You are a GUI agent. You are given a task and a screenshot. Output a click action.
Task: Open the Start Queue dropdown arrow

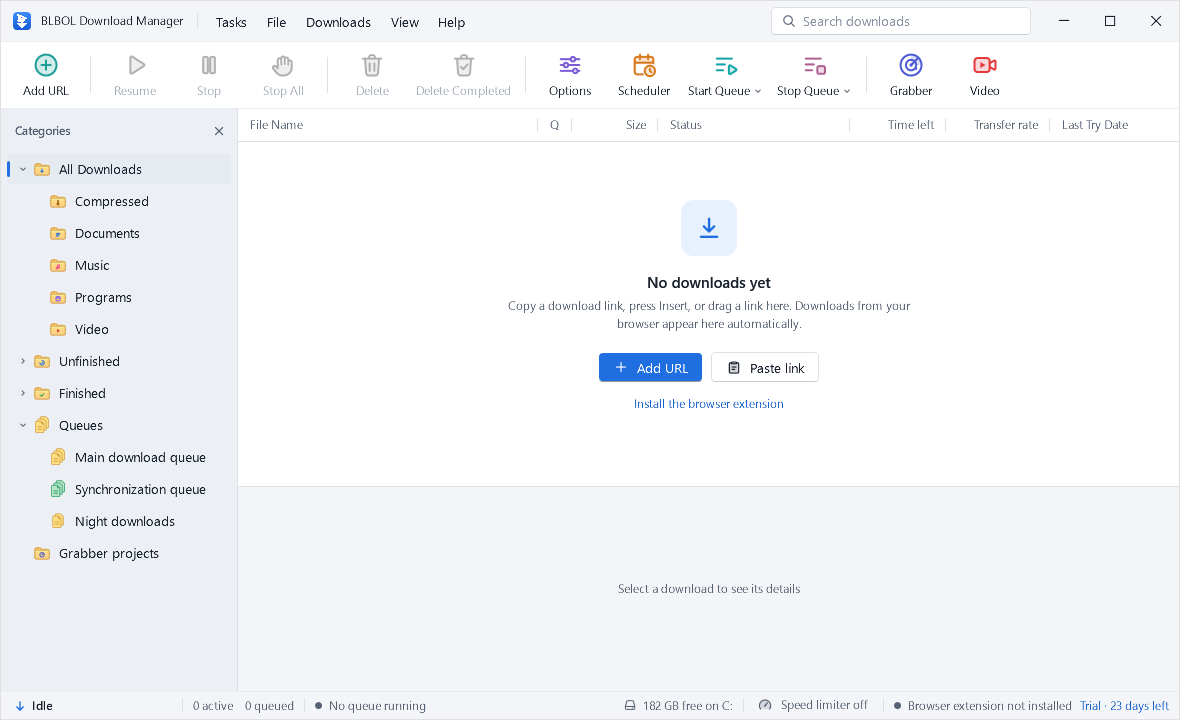(758, 91)
